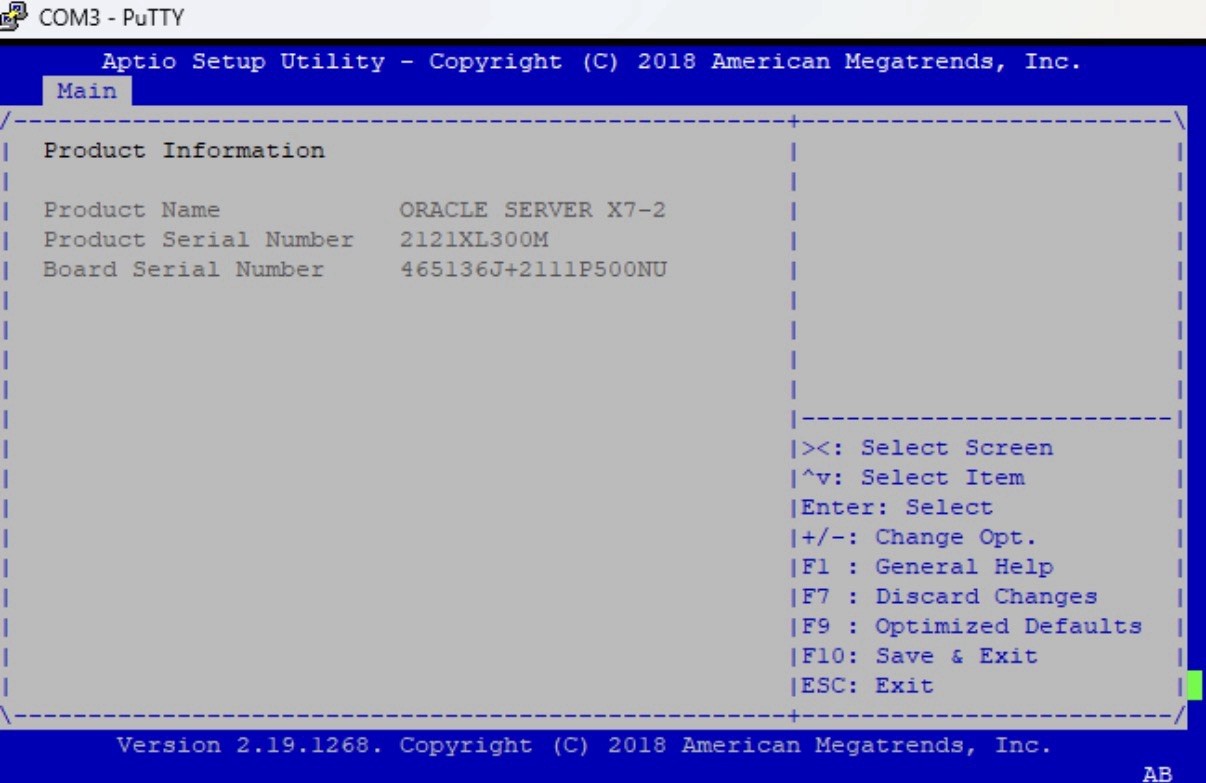
Task: Click the F7 Discard Changes line
Action: click(950, 597)
